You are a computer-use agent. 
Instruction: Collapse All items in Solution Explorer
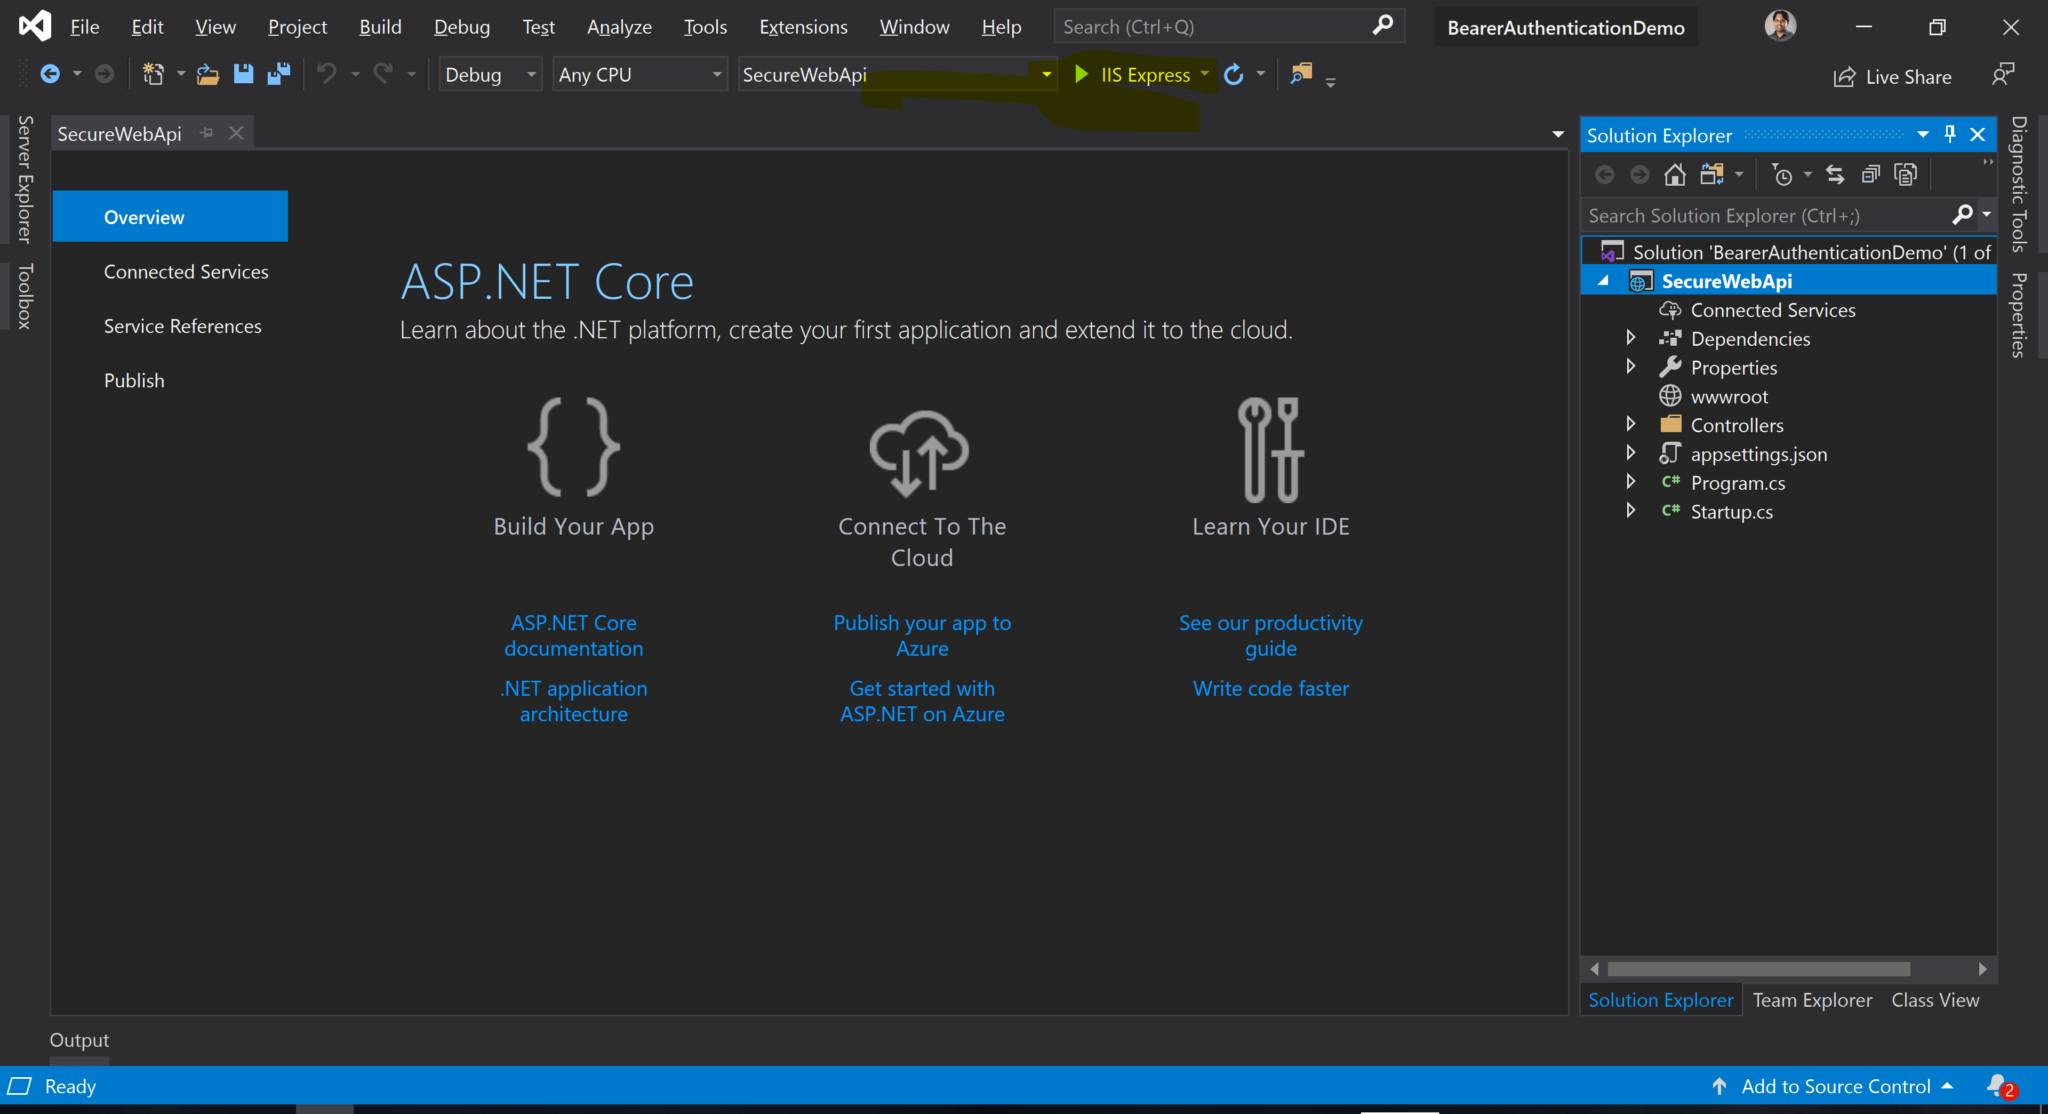tap(1871, 174)
